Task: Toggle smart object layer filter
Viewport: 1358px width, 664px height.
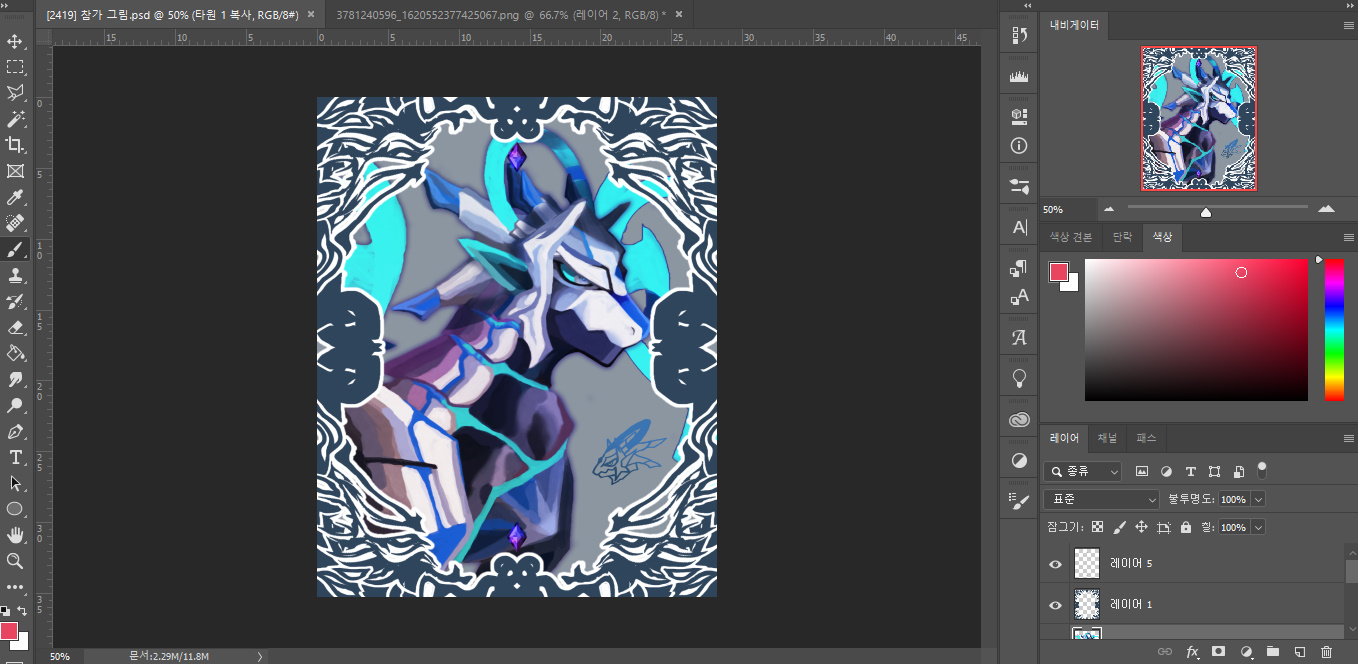Action: click(1238, 471)
